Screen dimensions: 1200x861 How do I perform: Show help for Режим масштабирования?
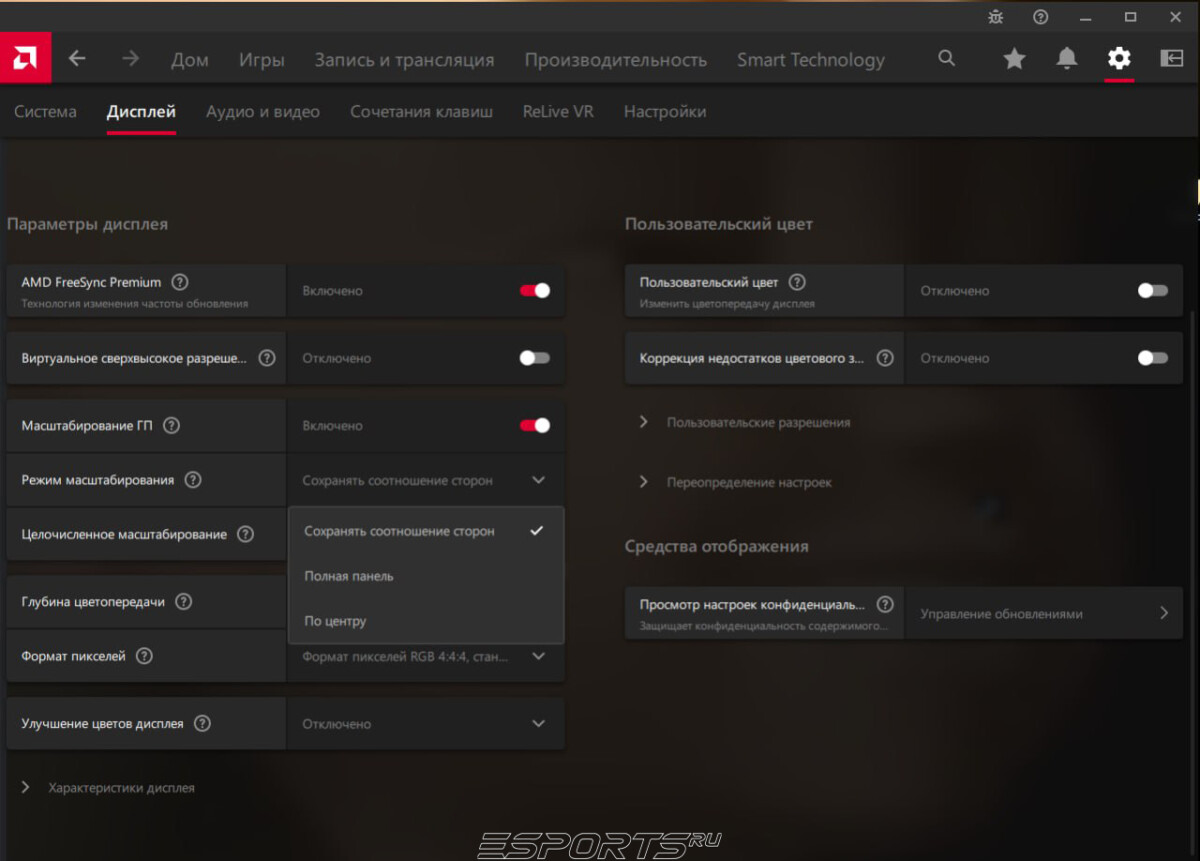click(193, 480)
